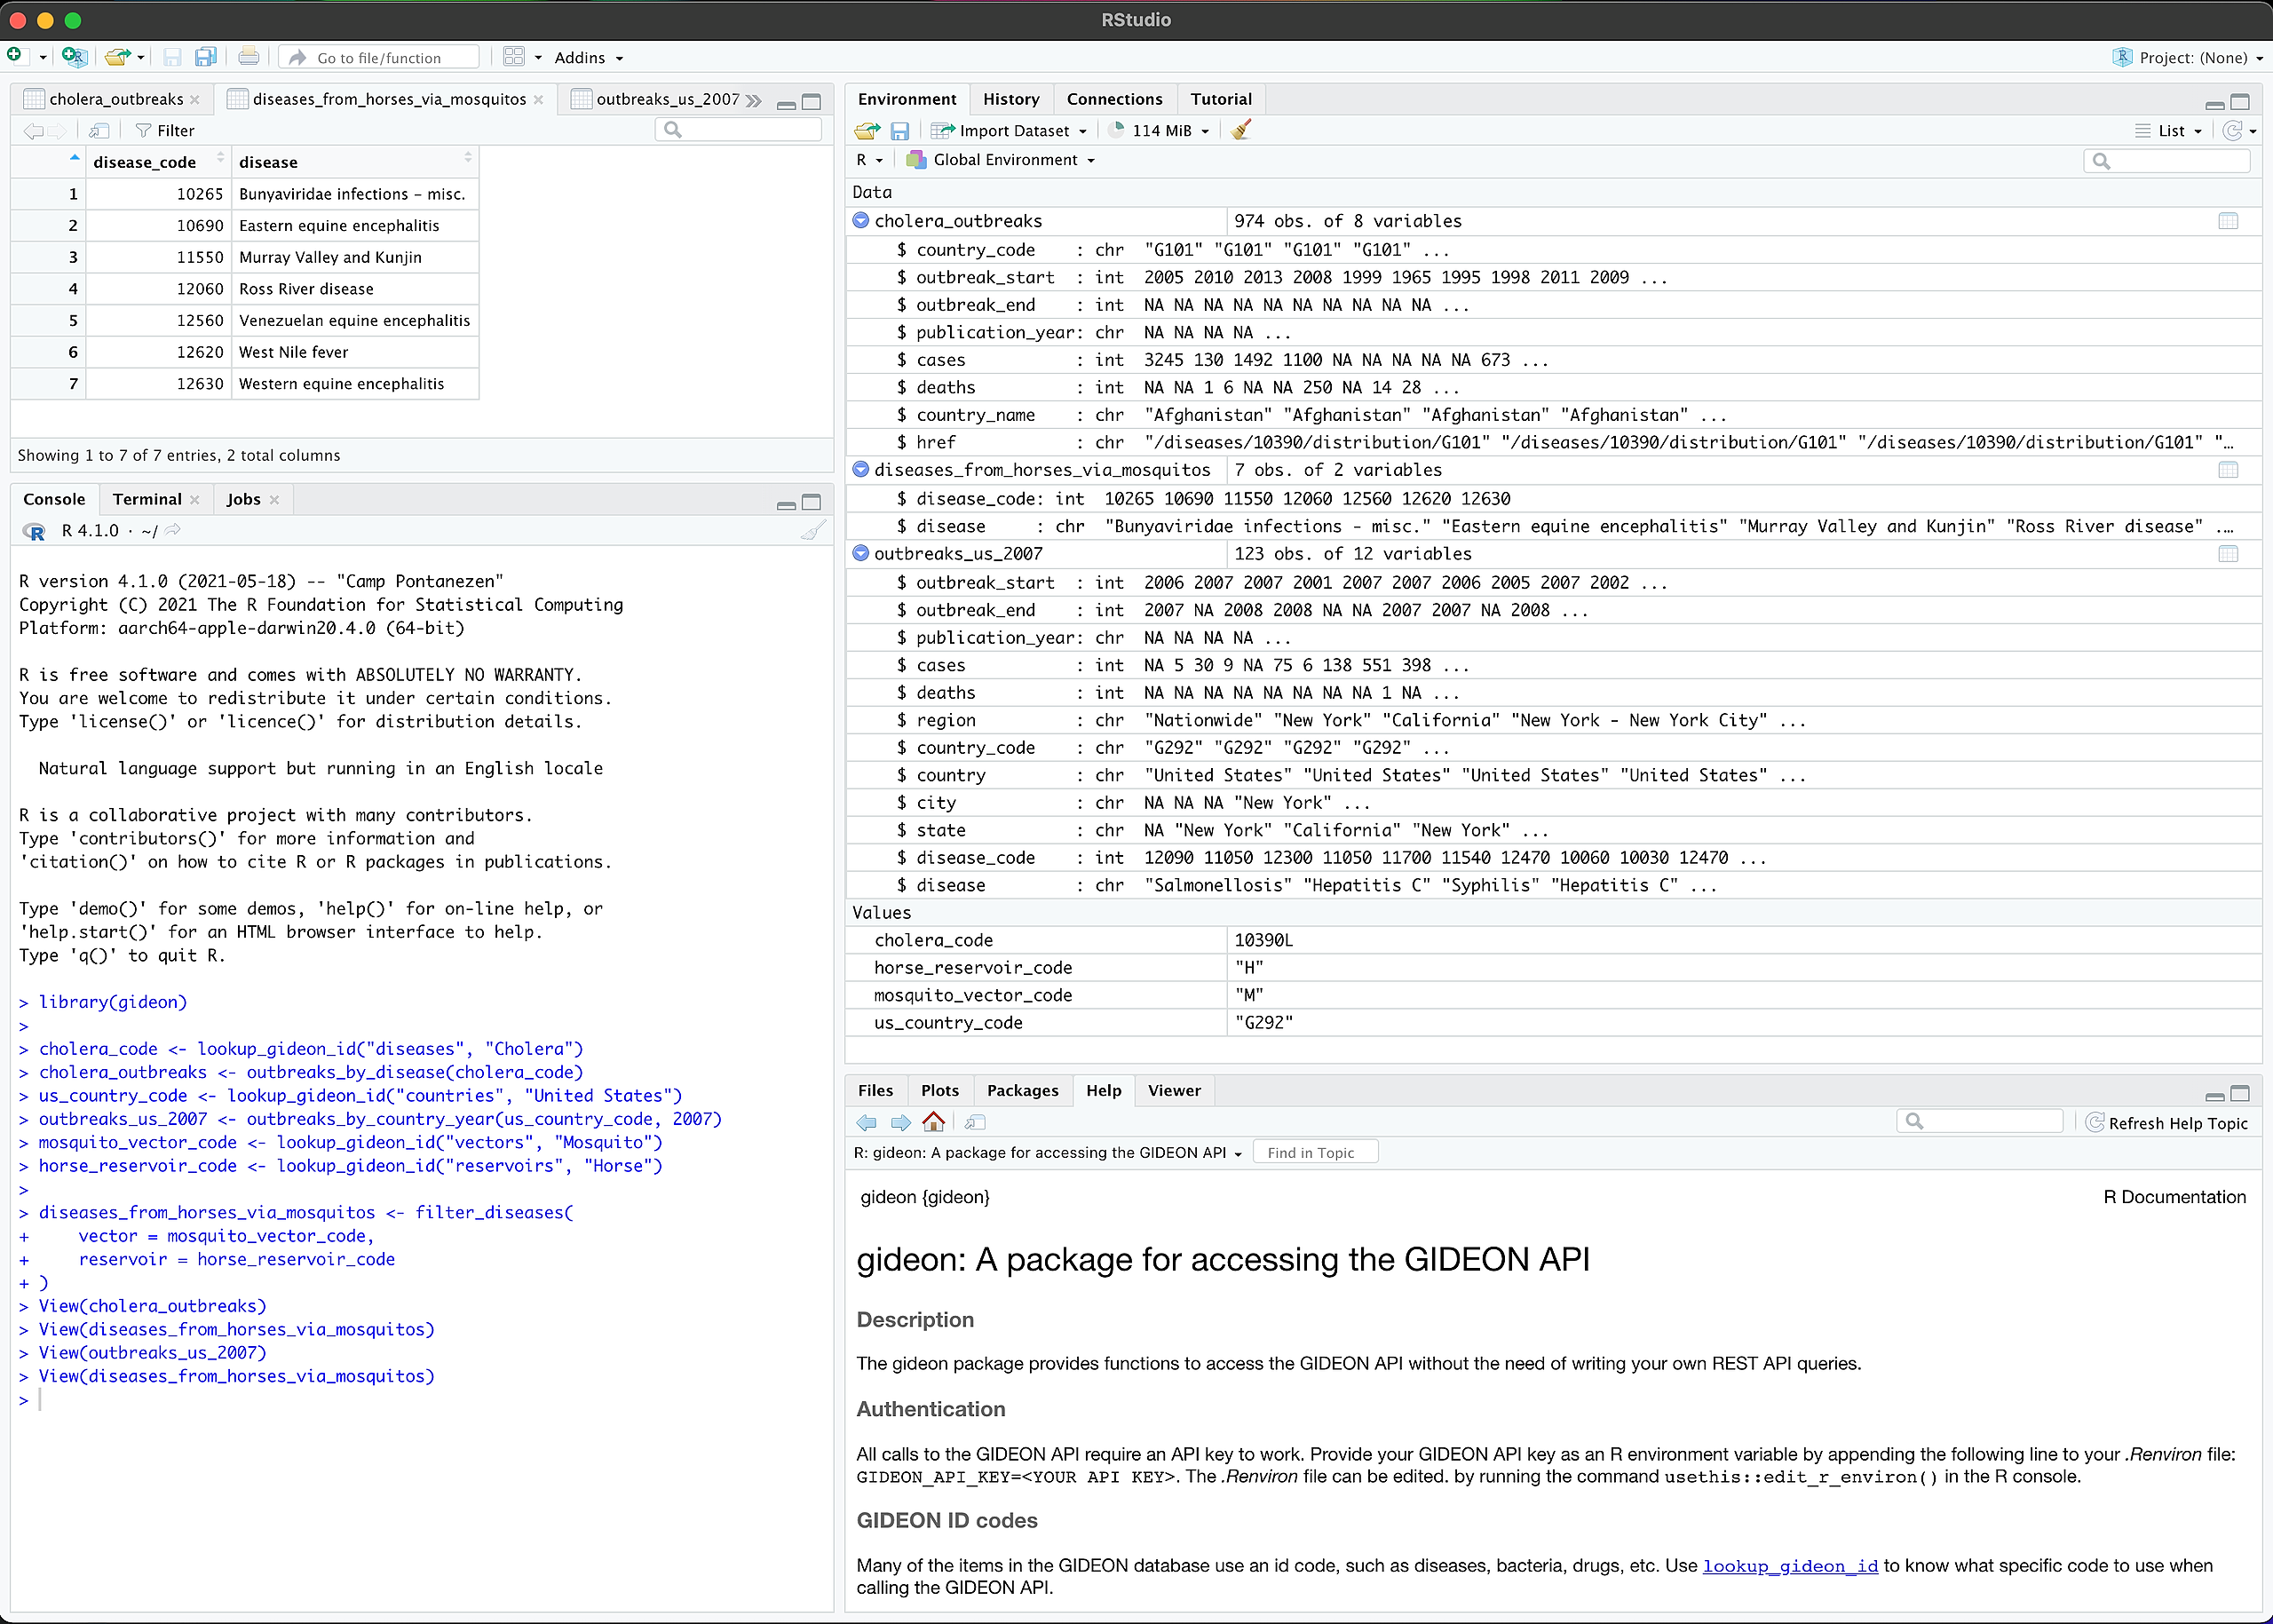The width and height of the screenshot is (2273, 1624).
Task: Switch to the Packages tab
Action: pyautogui.click(x=1022, y=1090)
